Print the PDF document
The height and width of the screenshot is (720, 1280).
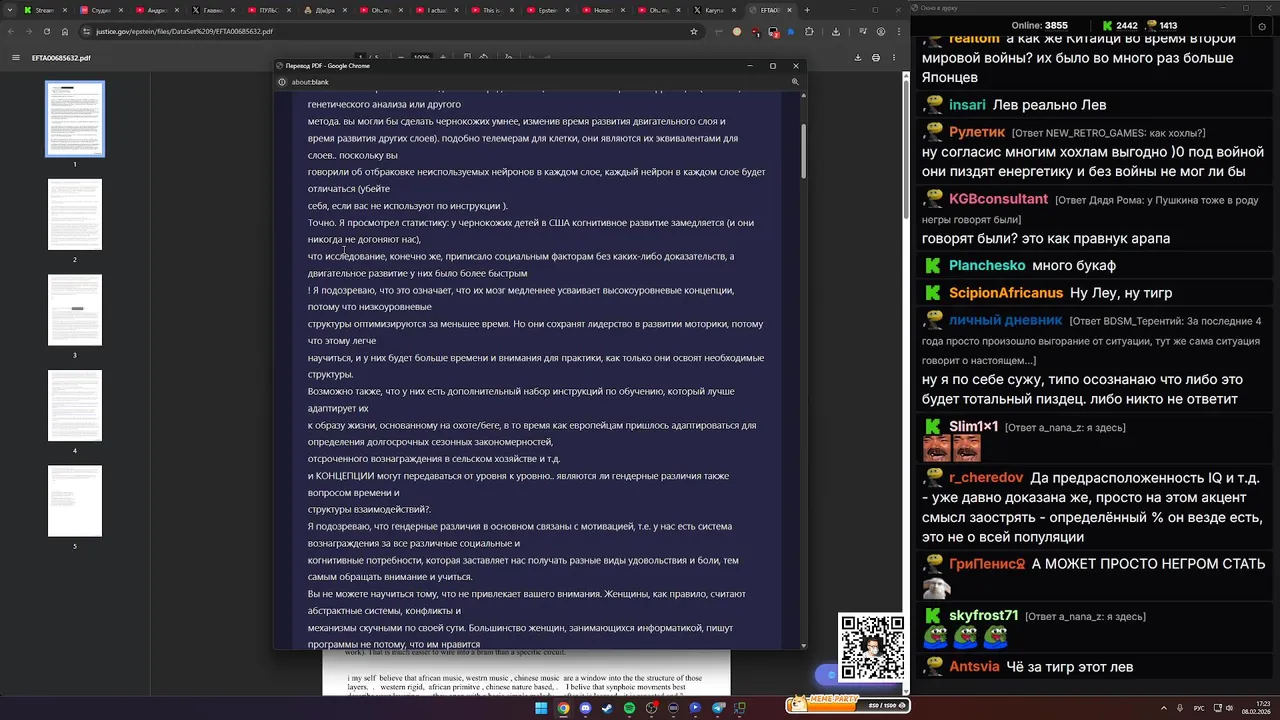coord(876,58)
